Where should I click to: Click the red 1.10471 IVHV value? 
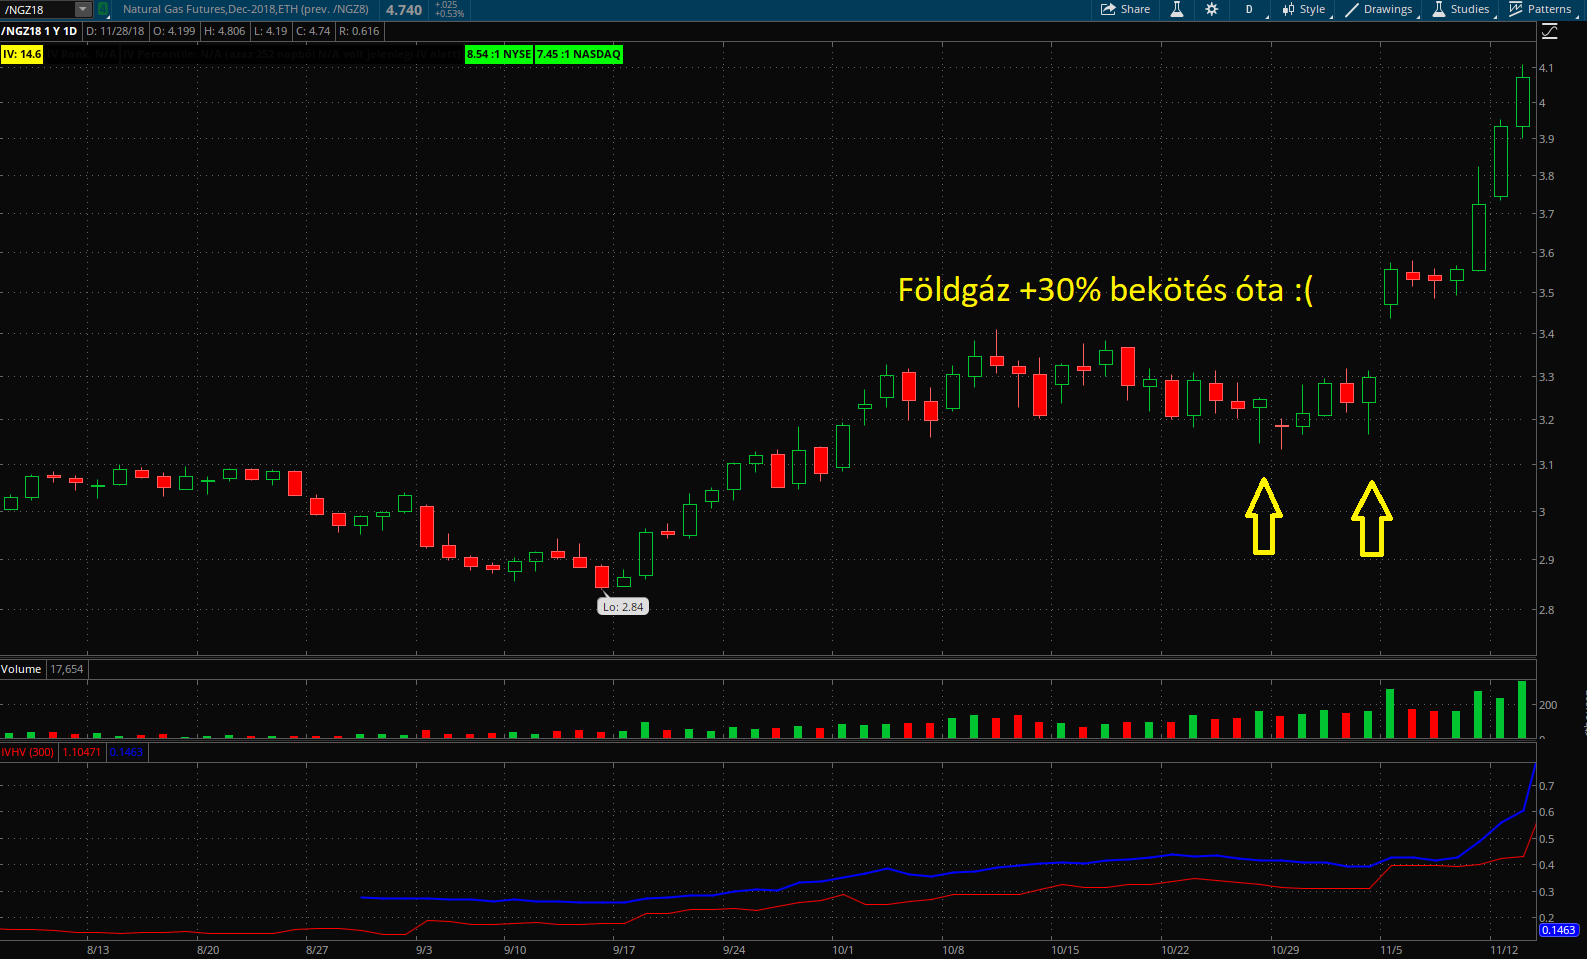82,752
